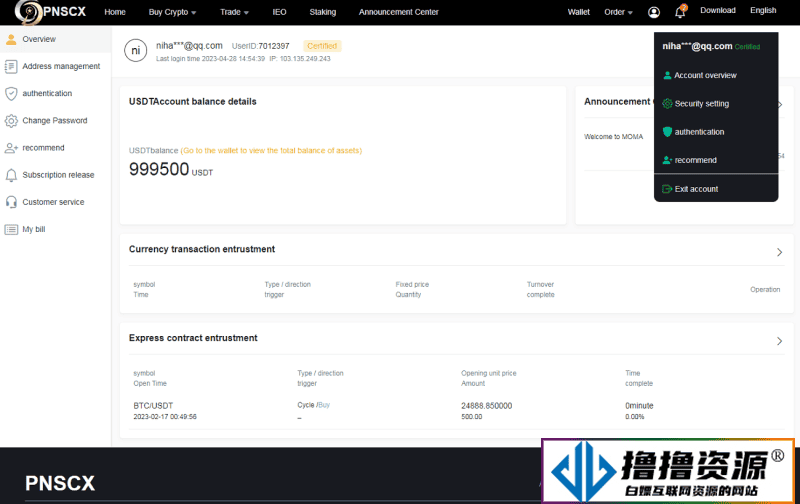Click the 0minute time value
This screenshot has height=504, width=800.
(x=639, y=406)
